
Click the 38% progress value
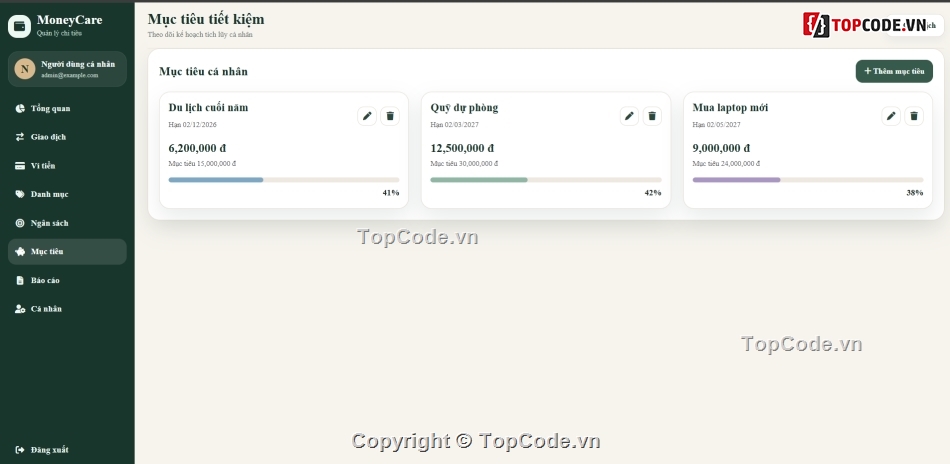coord(915,193)
